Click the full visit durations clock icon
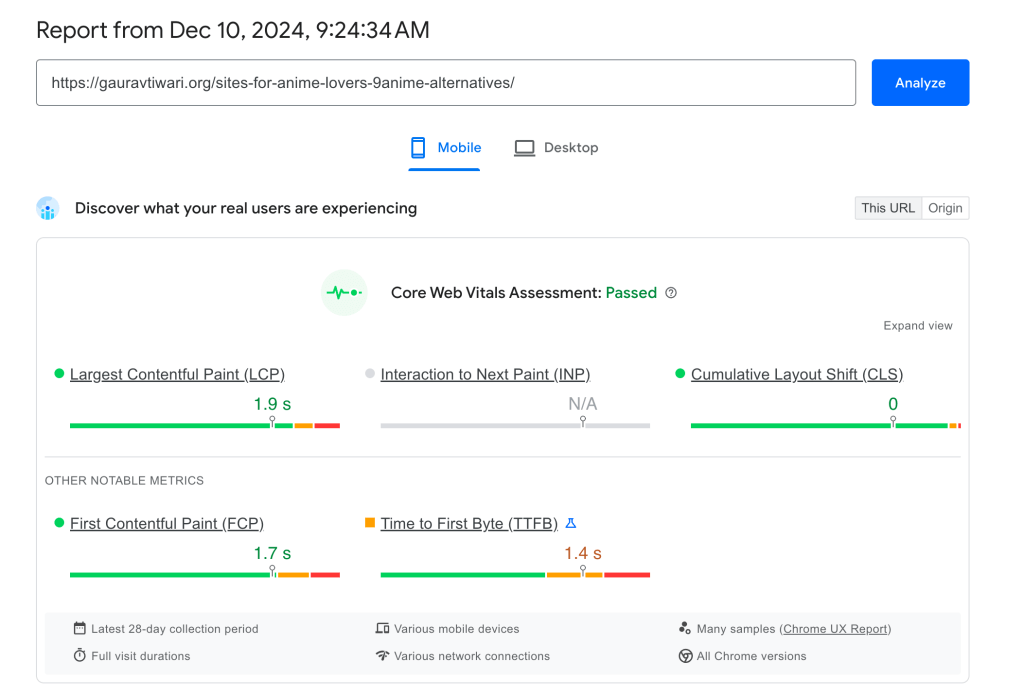 tap(80, 655)
